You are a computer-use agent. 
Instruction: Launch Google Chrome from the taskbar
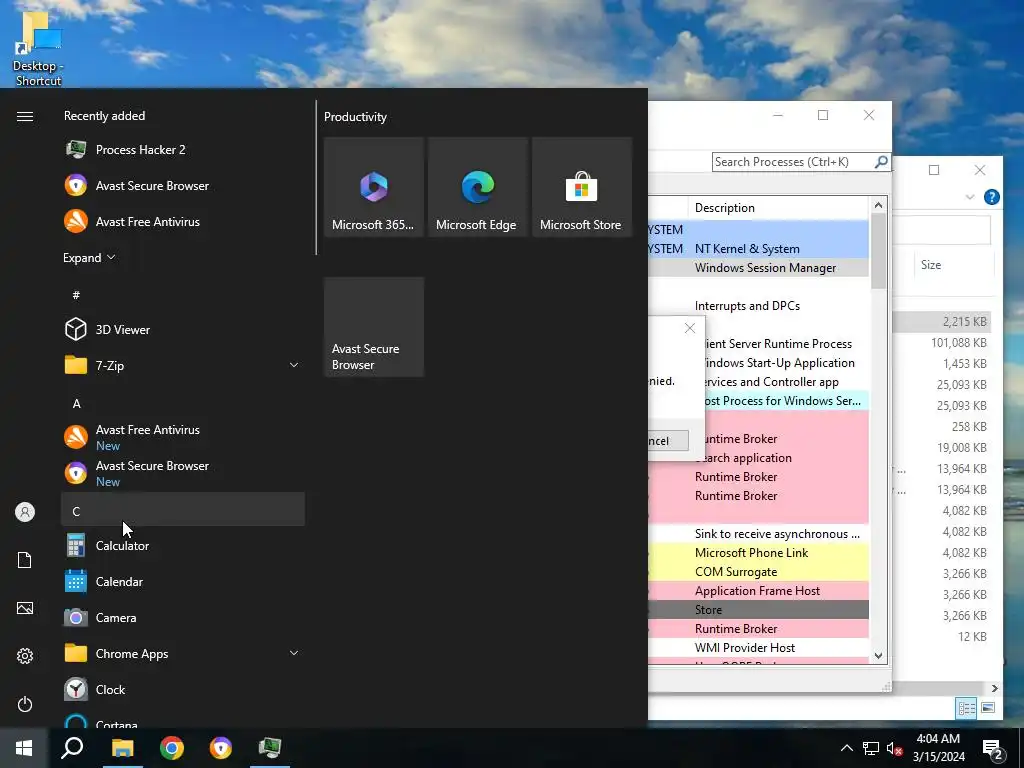pyautogui.click(x=172, y=748)
